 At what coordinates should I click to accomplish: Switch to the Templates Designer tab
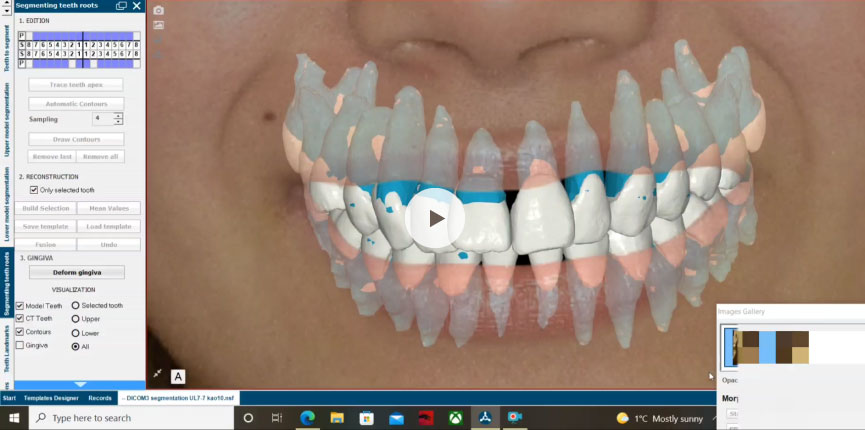point(51,398)
